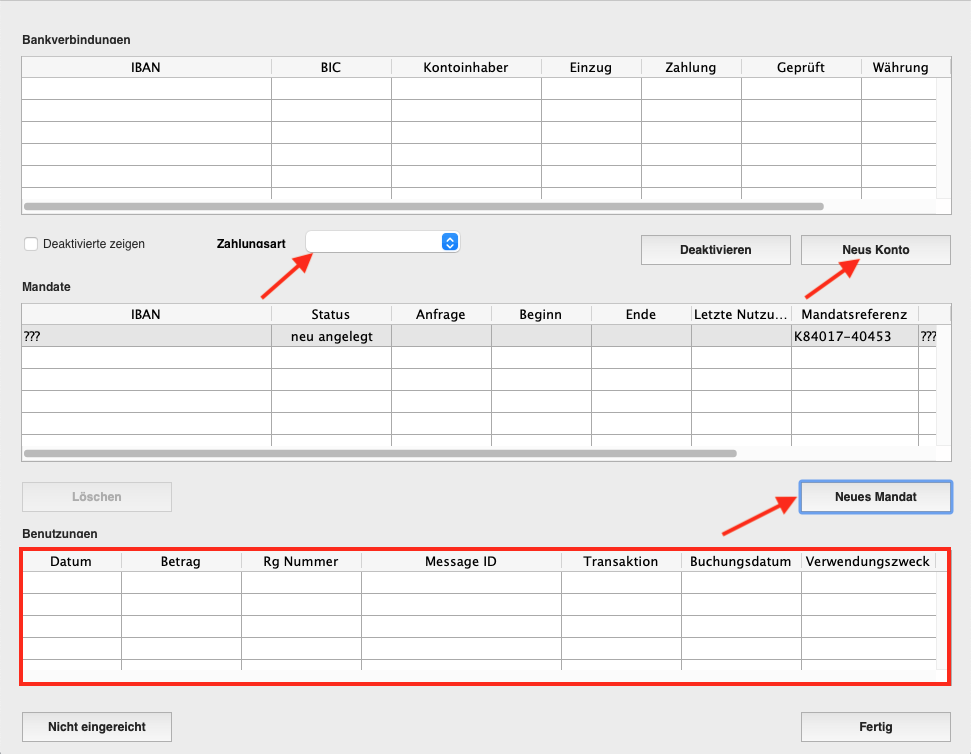Image resolution: width=971 pixels, height=754 pixels.
Task: Select the mandate row K84017-40453
Action: tap(854, 336)
